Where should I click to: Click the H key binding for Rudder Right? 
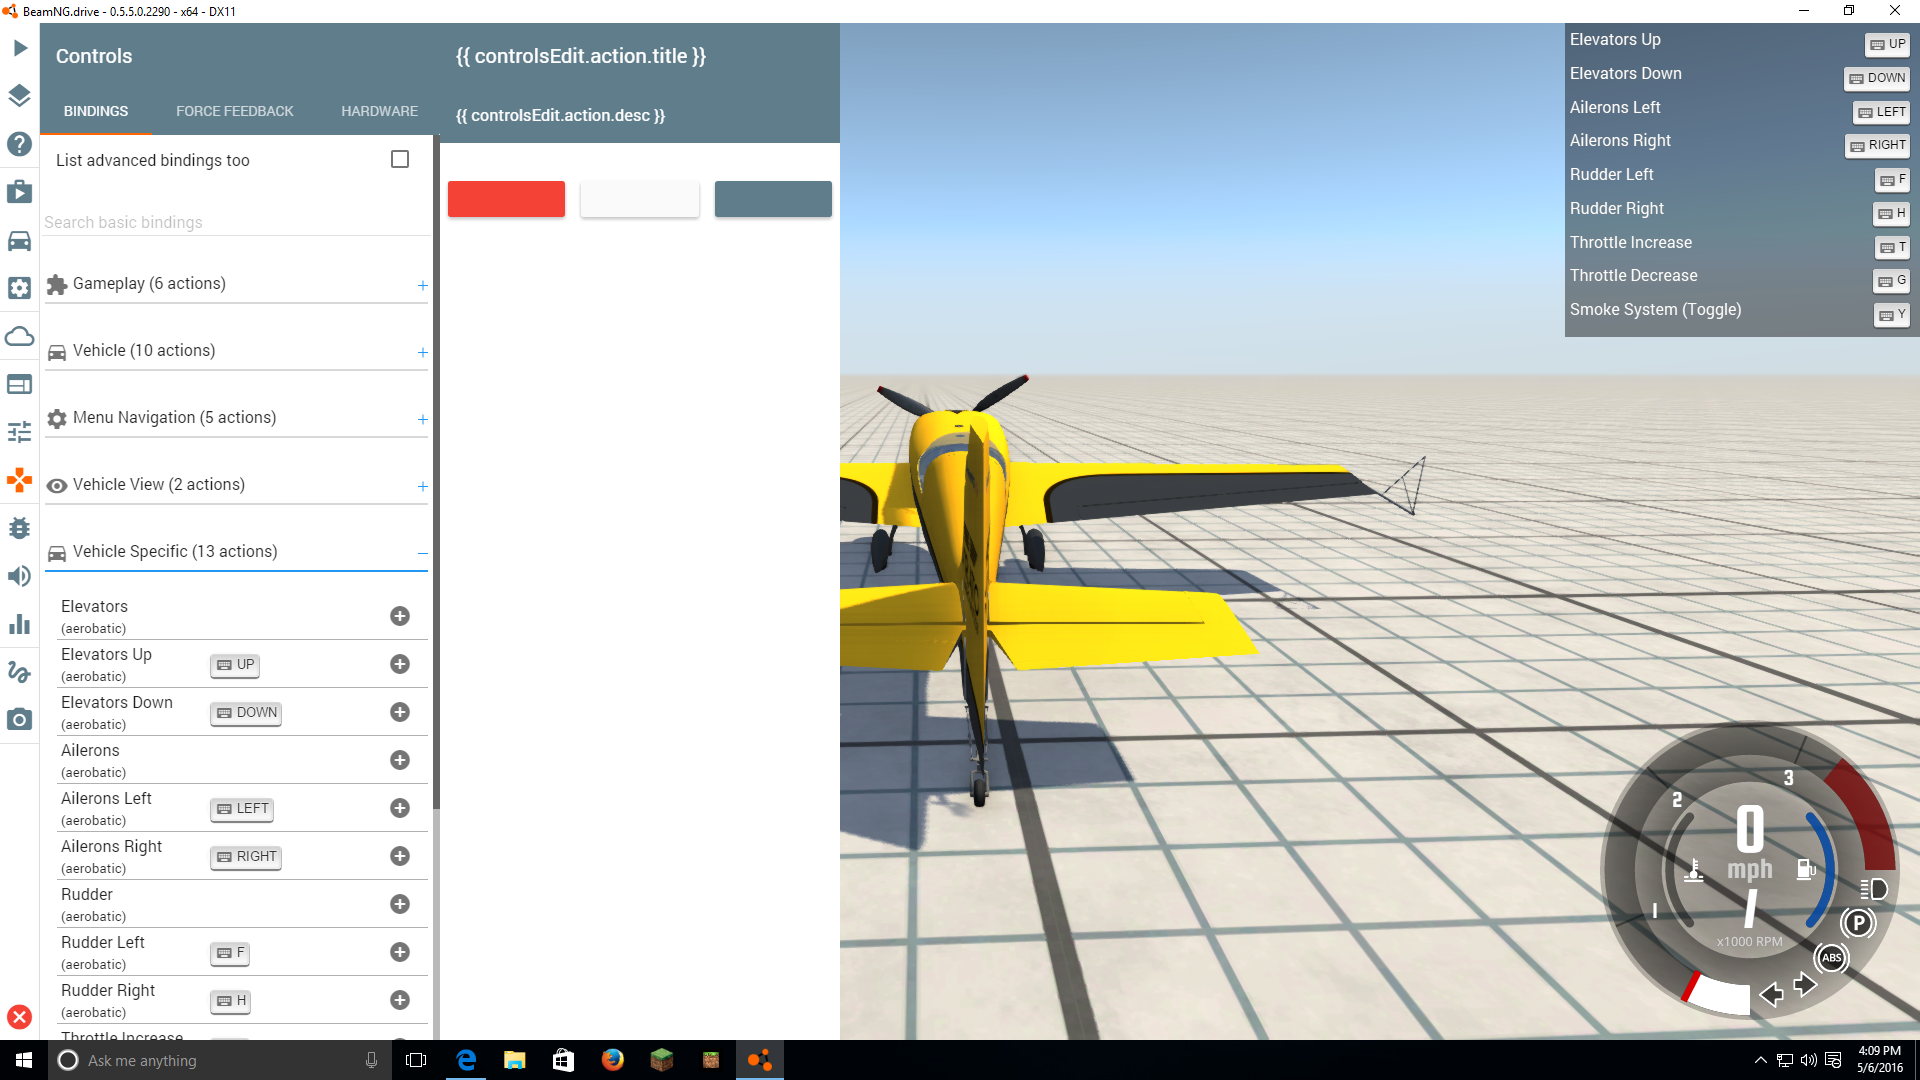coord(230,1001)
